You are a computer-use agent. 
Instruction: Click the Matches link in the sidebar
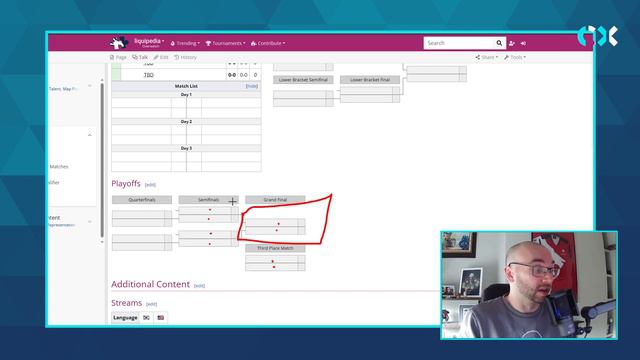[59, 167]
